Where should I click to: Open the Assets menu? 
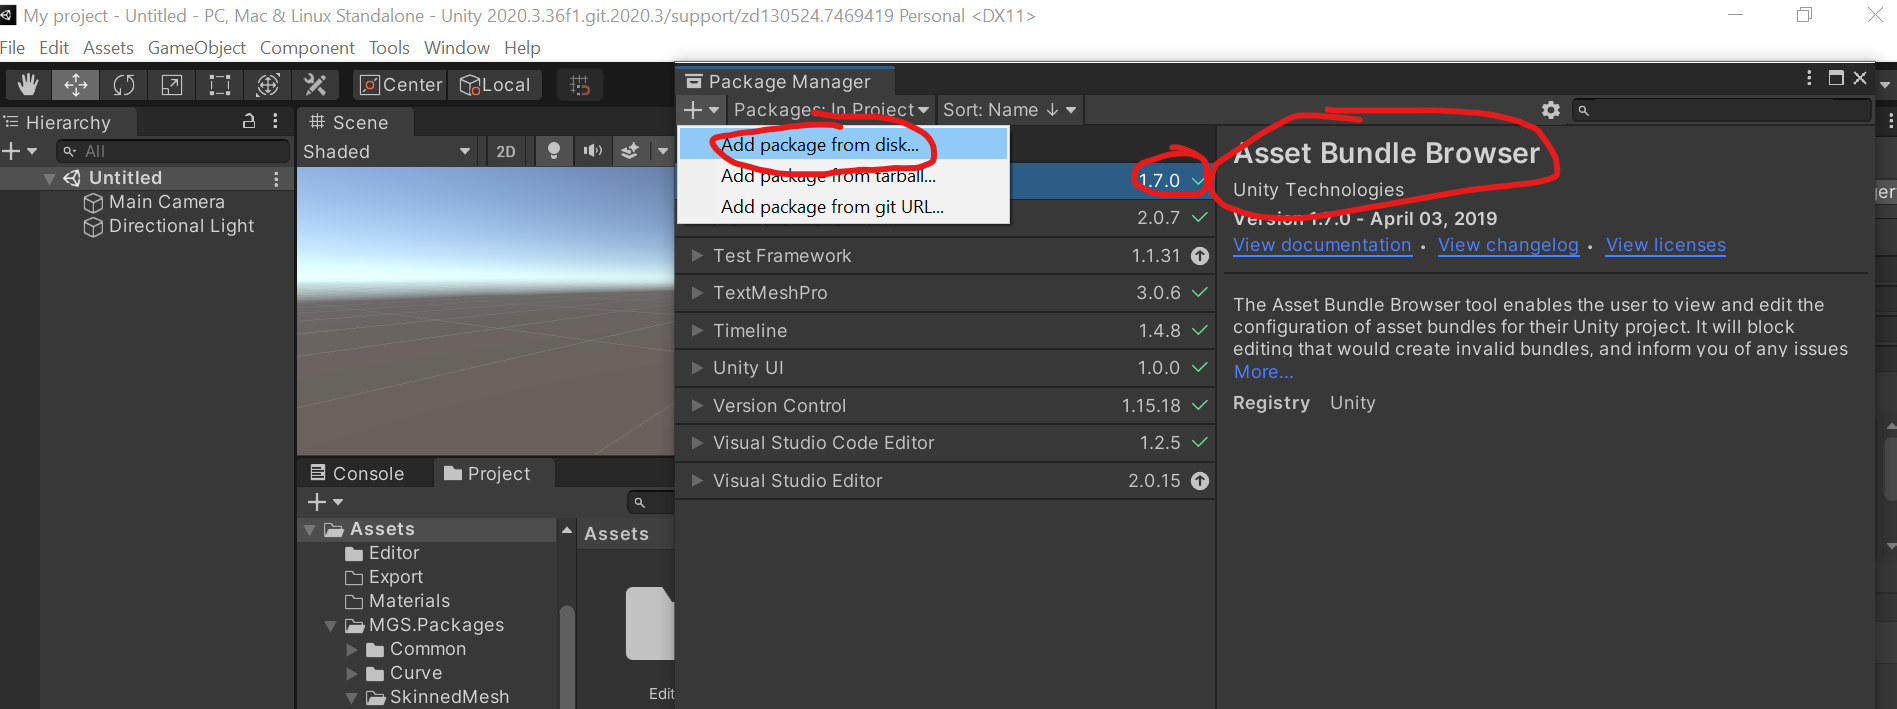pyautogui.click(x=108, y=47)
